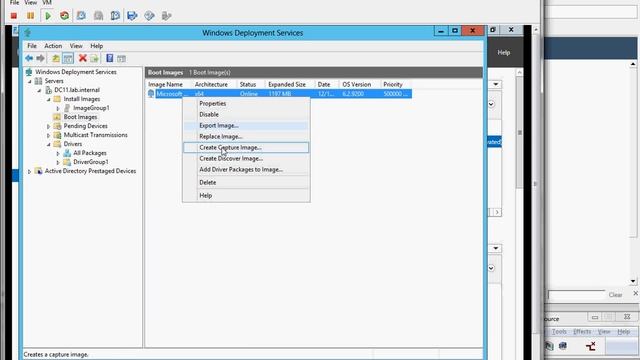640x360 pixels.
Task: Open the View menu in WDS window
Action: click(x=76, y=46)
